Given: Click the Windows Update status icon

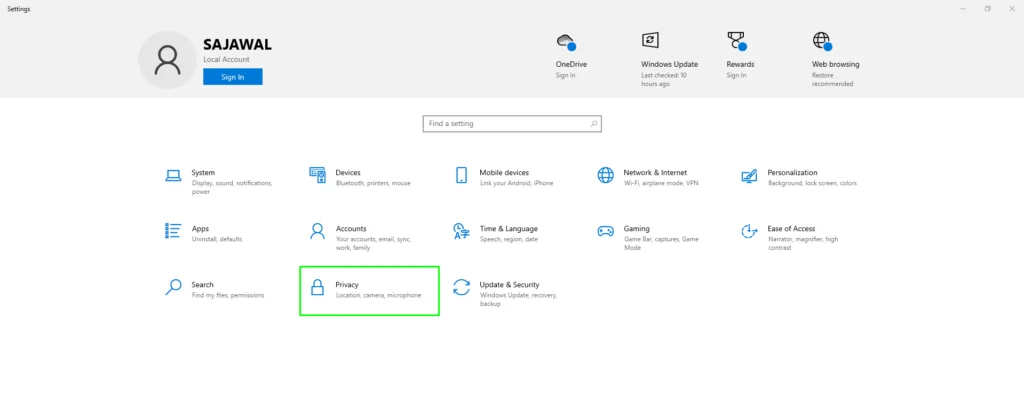Looking at the screenshot, I should click(x=650, y=41).
